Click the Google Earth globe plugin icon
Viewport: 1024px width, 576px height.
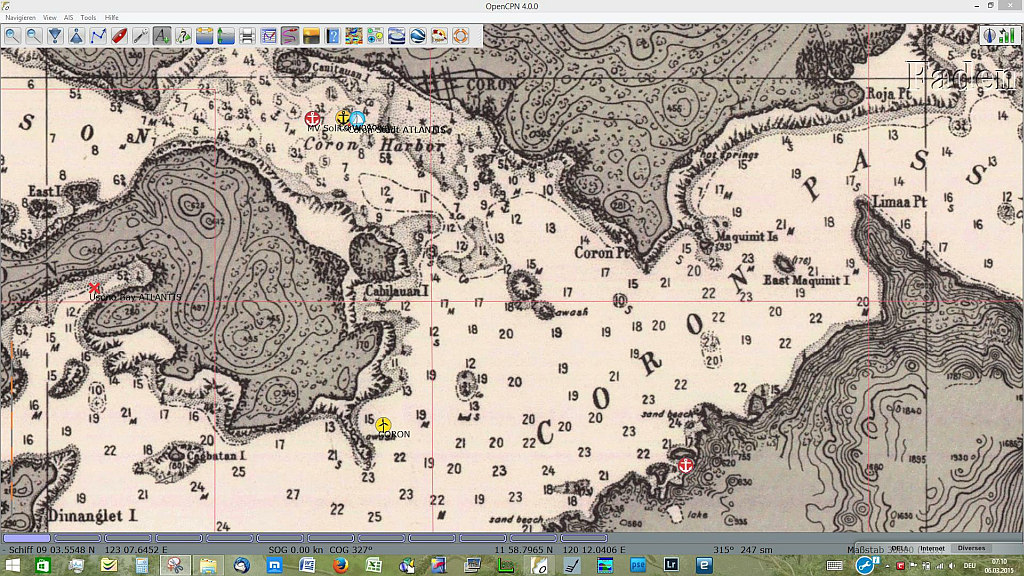coord(418,36)
